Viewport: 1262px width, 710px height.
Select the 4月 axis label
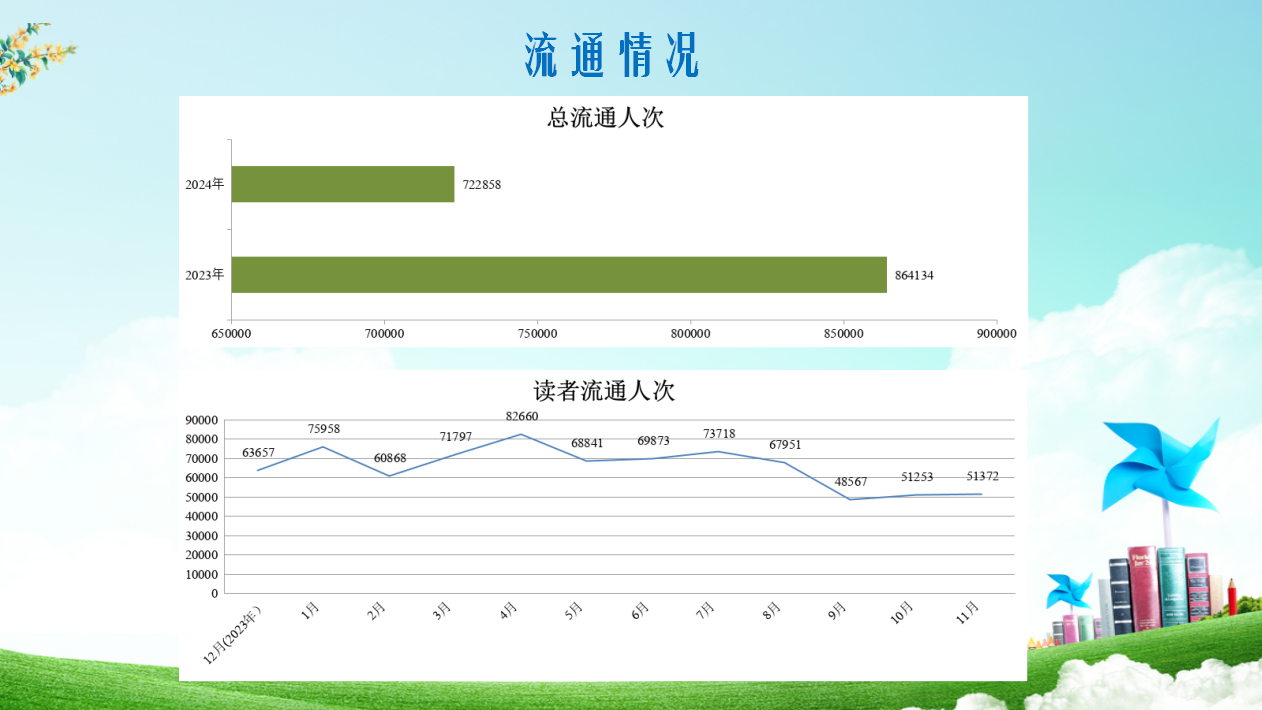click(x=509, y=610)
